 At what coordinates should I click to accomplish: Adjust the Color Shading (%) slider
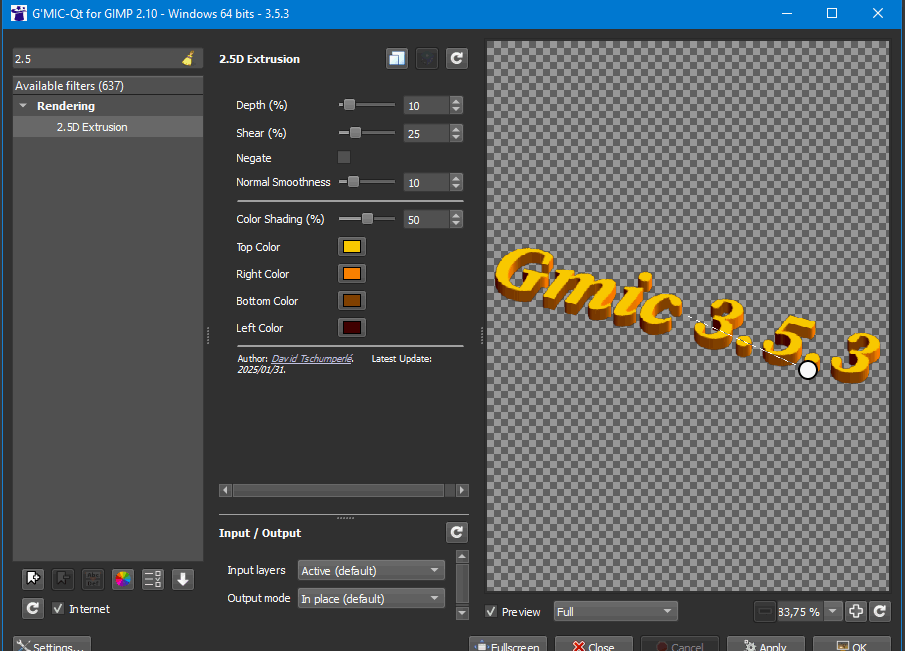[x=367, y=219]
